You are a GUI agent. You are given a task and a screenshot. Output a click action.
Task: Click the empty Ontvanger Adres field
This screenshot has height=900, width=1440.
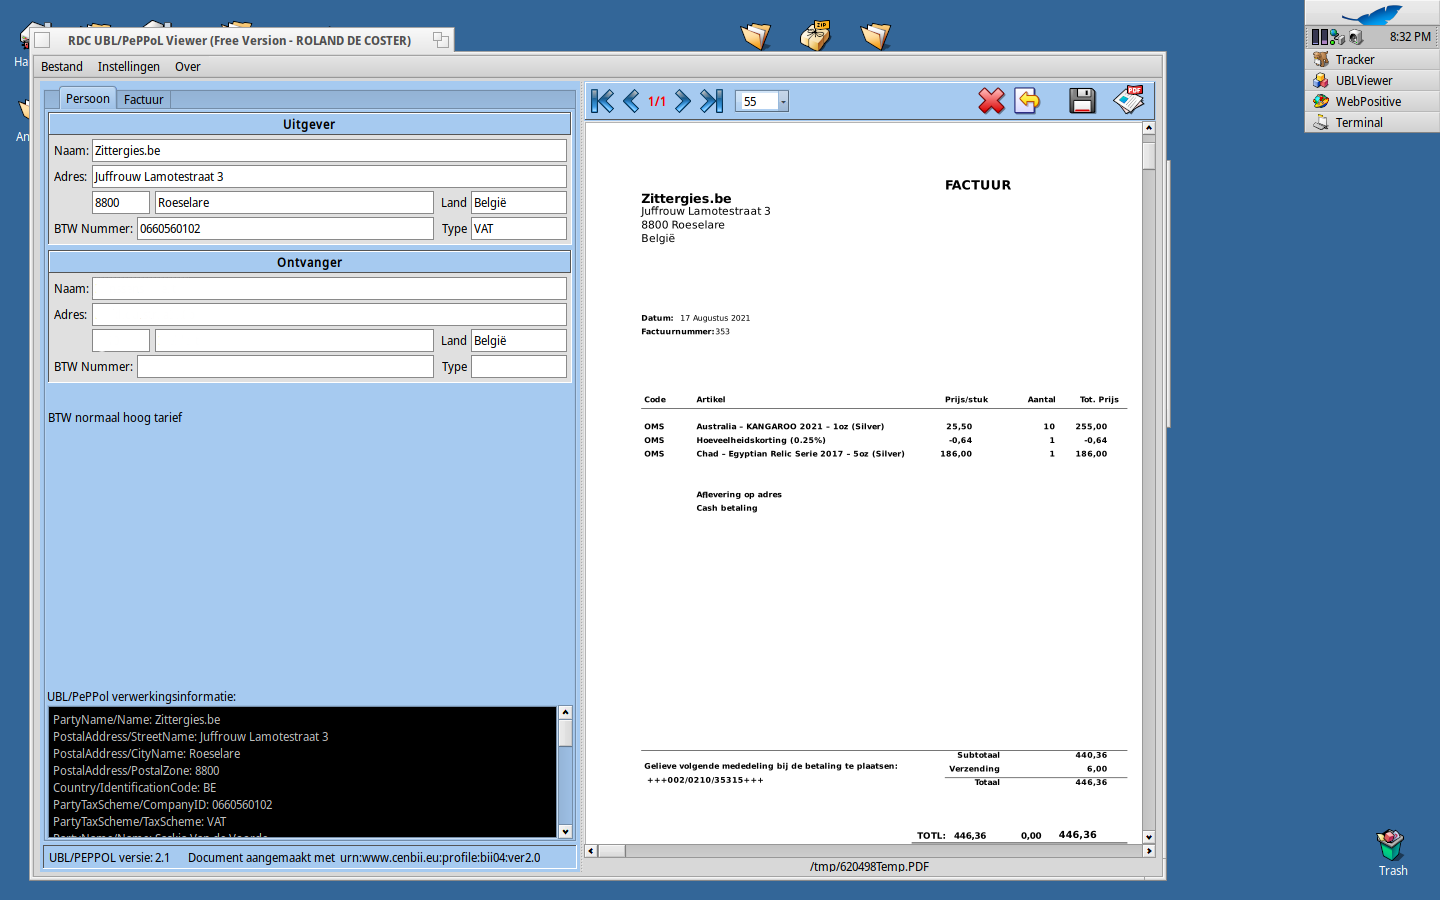pyautogui.click(x=329, y=315)
